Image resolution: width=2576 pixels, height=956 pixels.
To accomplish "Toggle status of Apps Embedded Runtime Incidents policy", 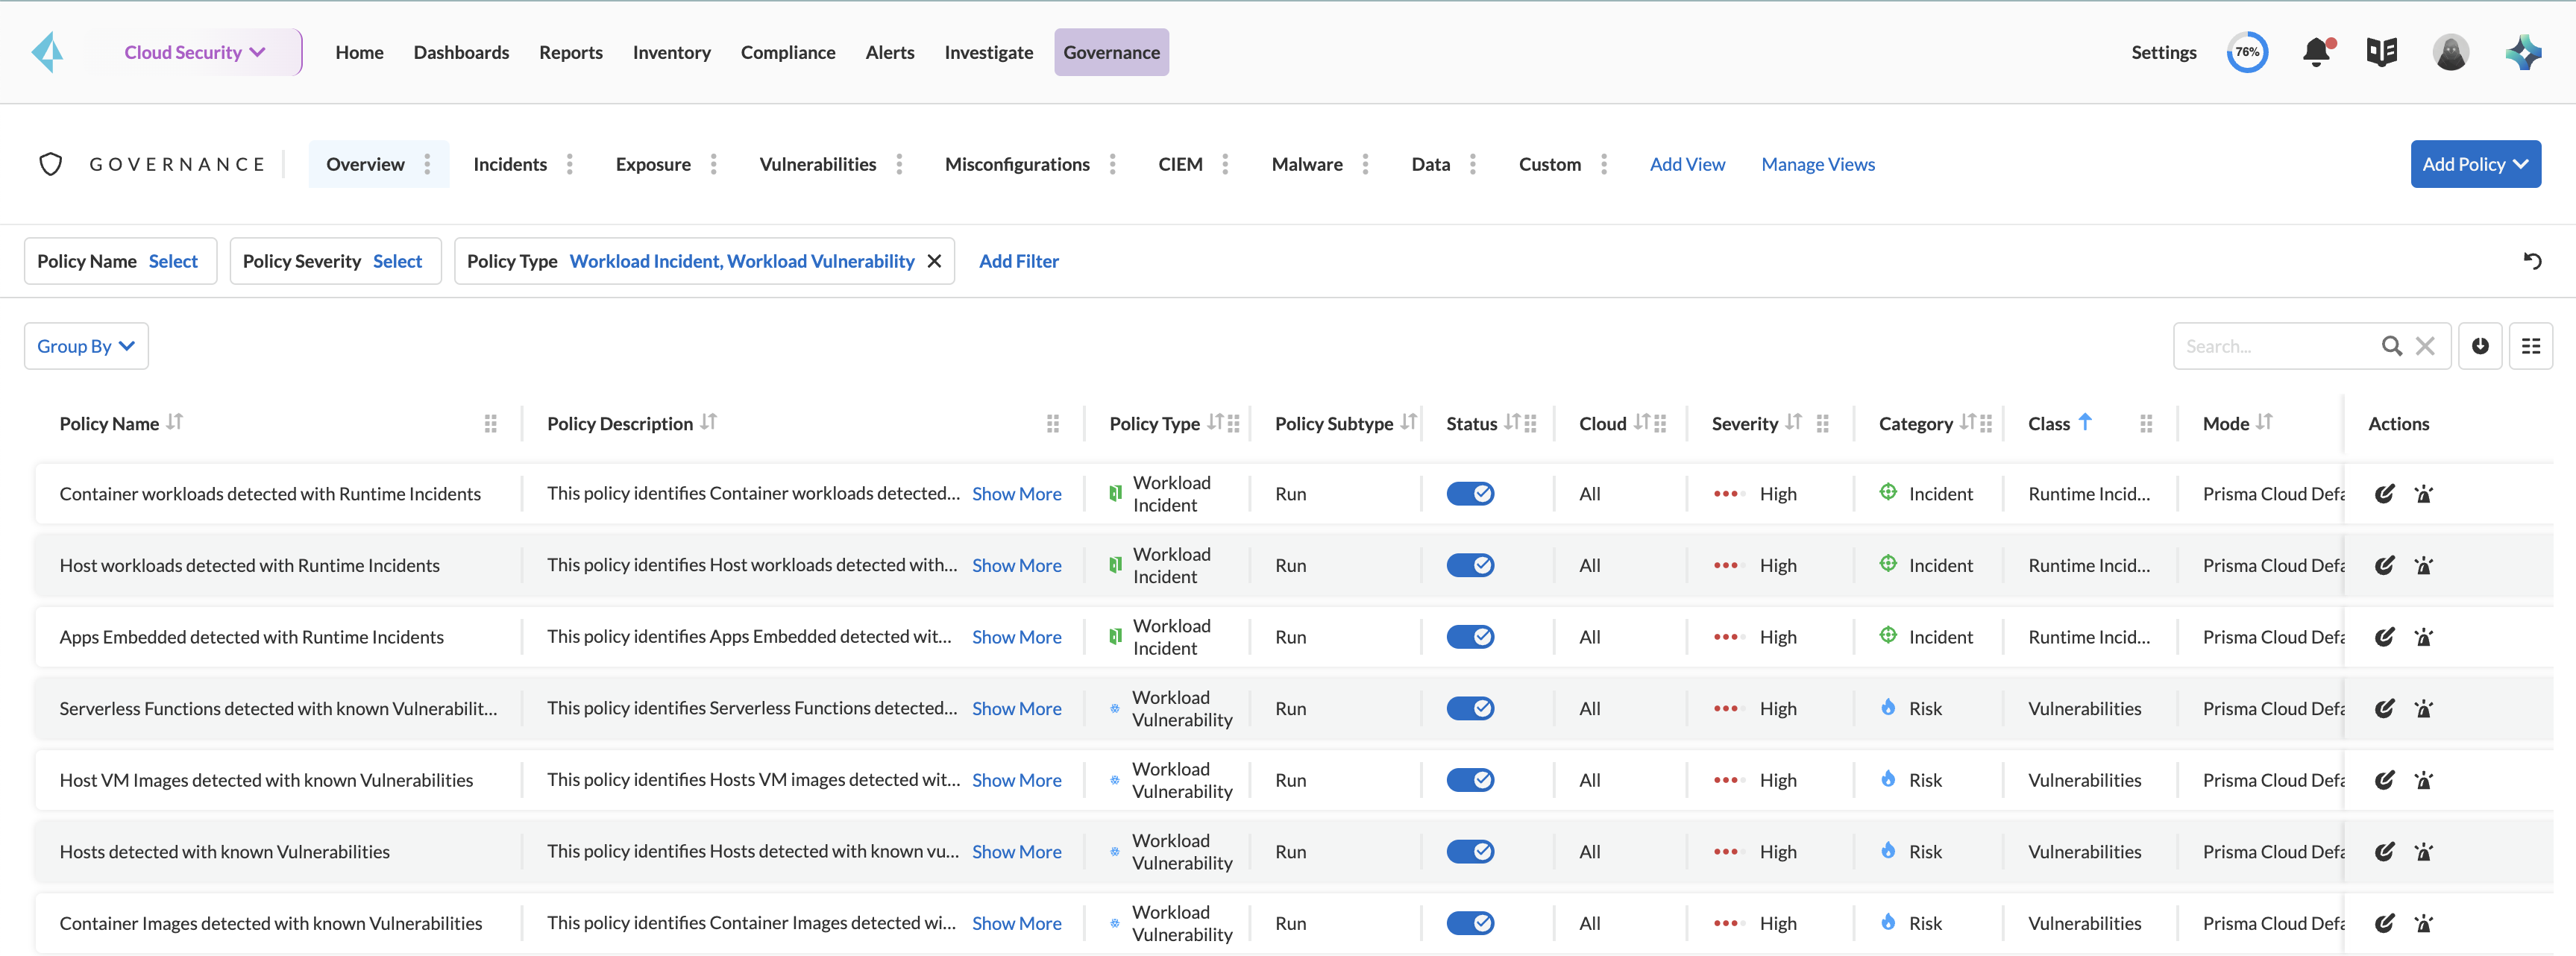I will pyautogui.click(x=1470, y=637).
